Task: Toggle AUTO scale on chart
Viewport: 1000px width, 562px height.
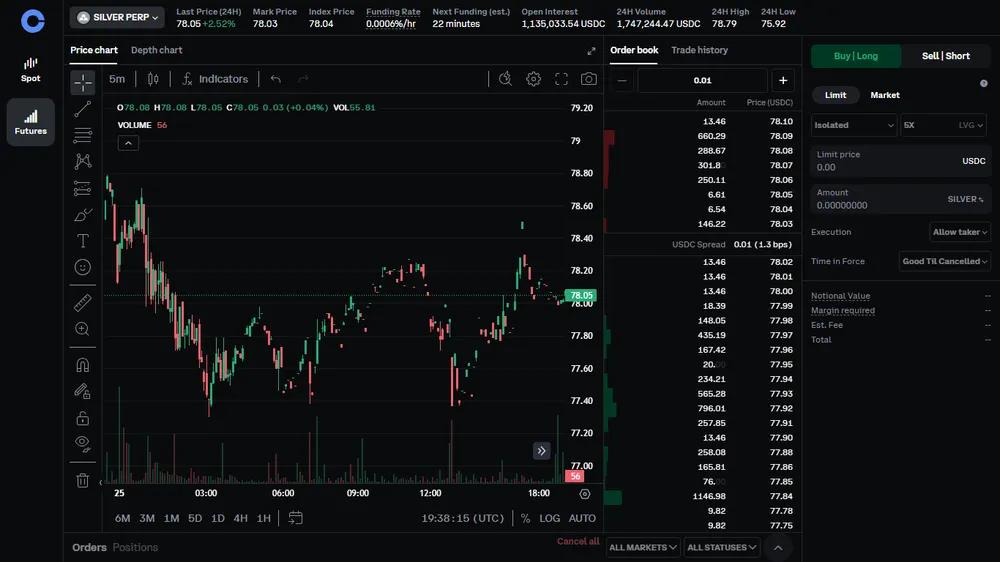Action: 582,518
